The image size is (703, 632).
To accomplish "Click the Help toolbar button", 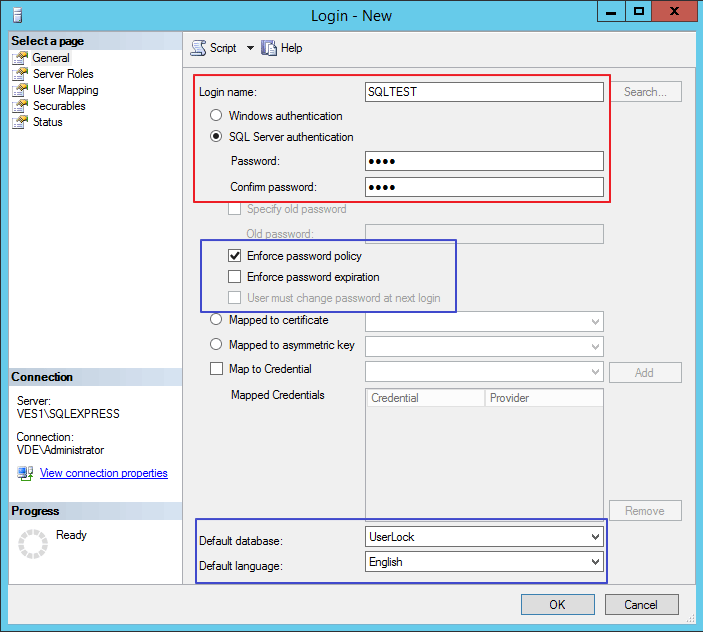I will (x=282, y=48).
